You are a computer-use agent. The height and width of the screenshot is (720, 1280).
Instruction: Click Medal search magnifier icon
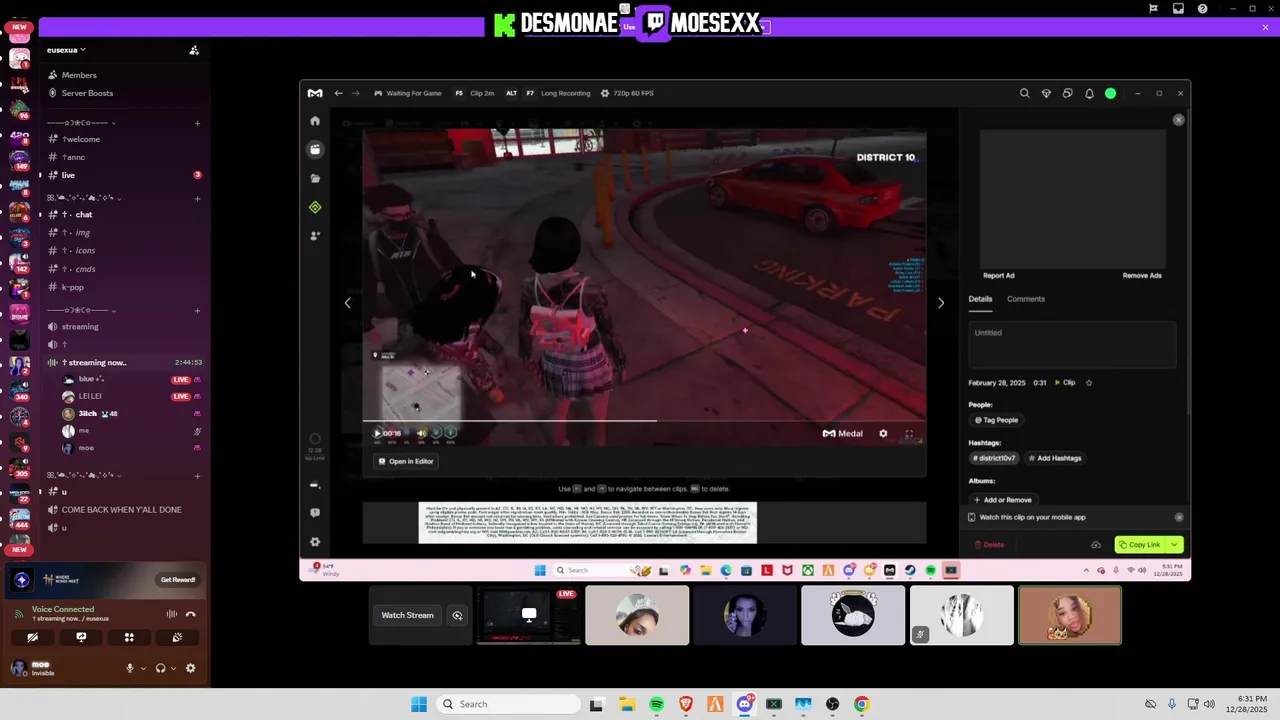[x=1024, y=93]
